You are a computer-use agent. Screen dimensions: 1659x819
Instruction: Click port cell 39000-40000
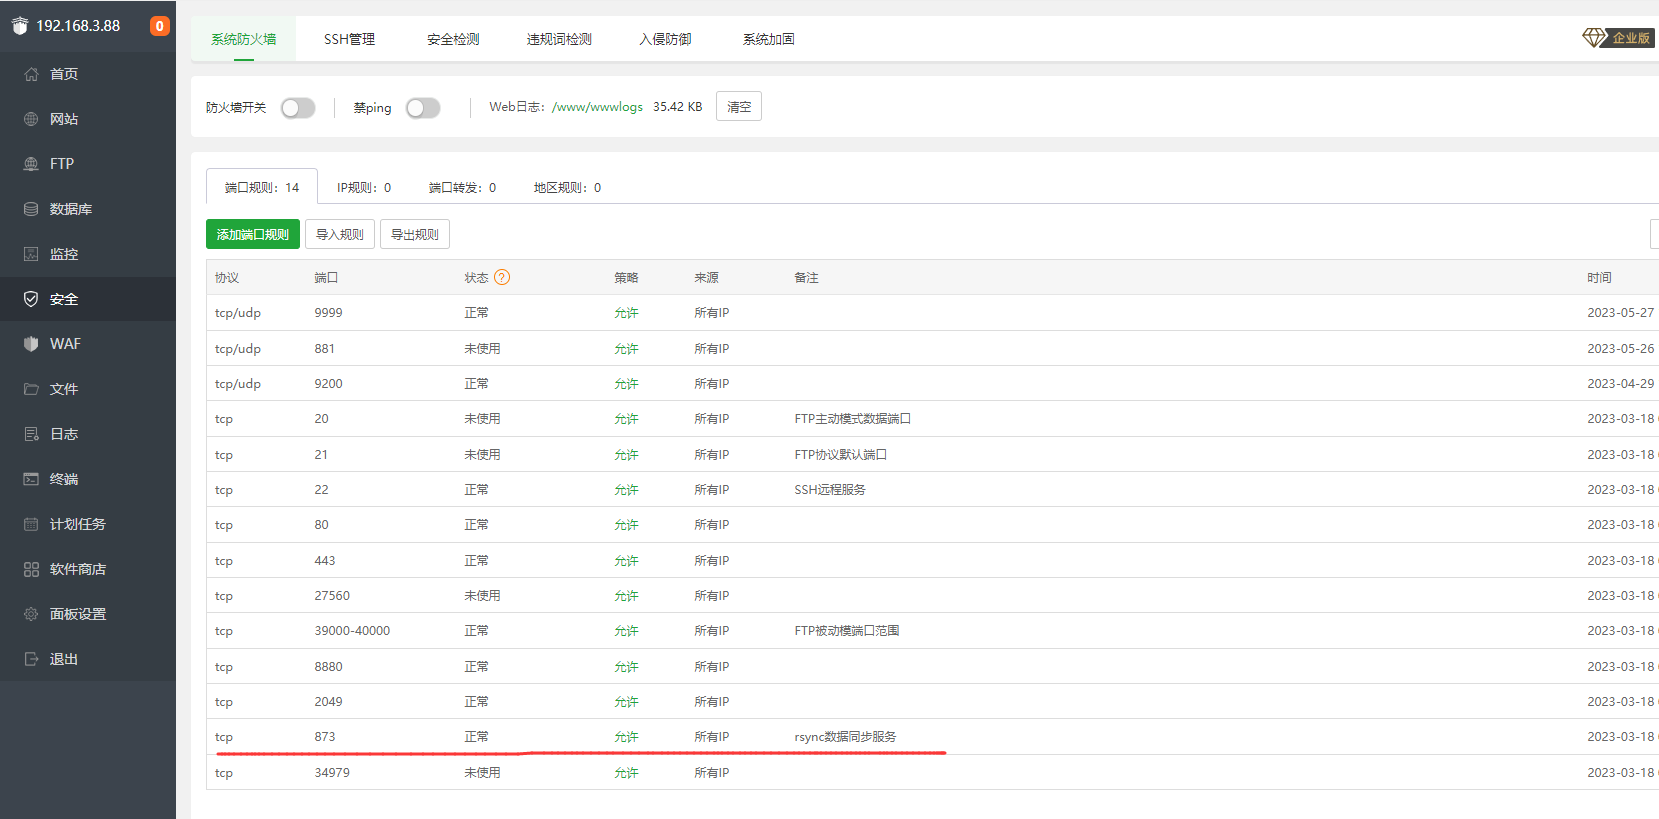point(352,631)
